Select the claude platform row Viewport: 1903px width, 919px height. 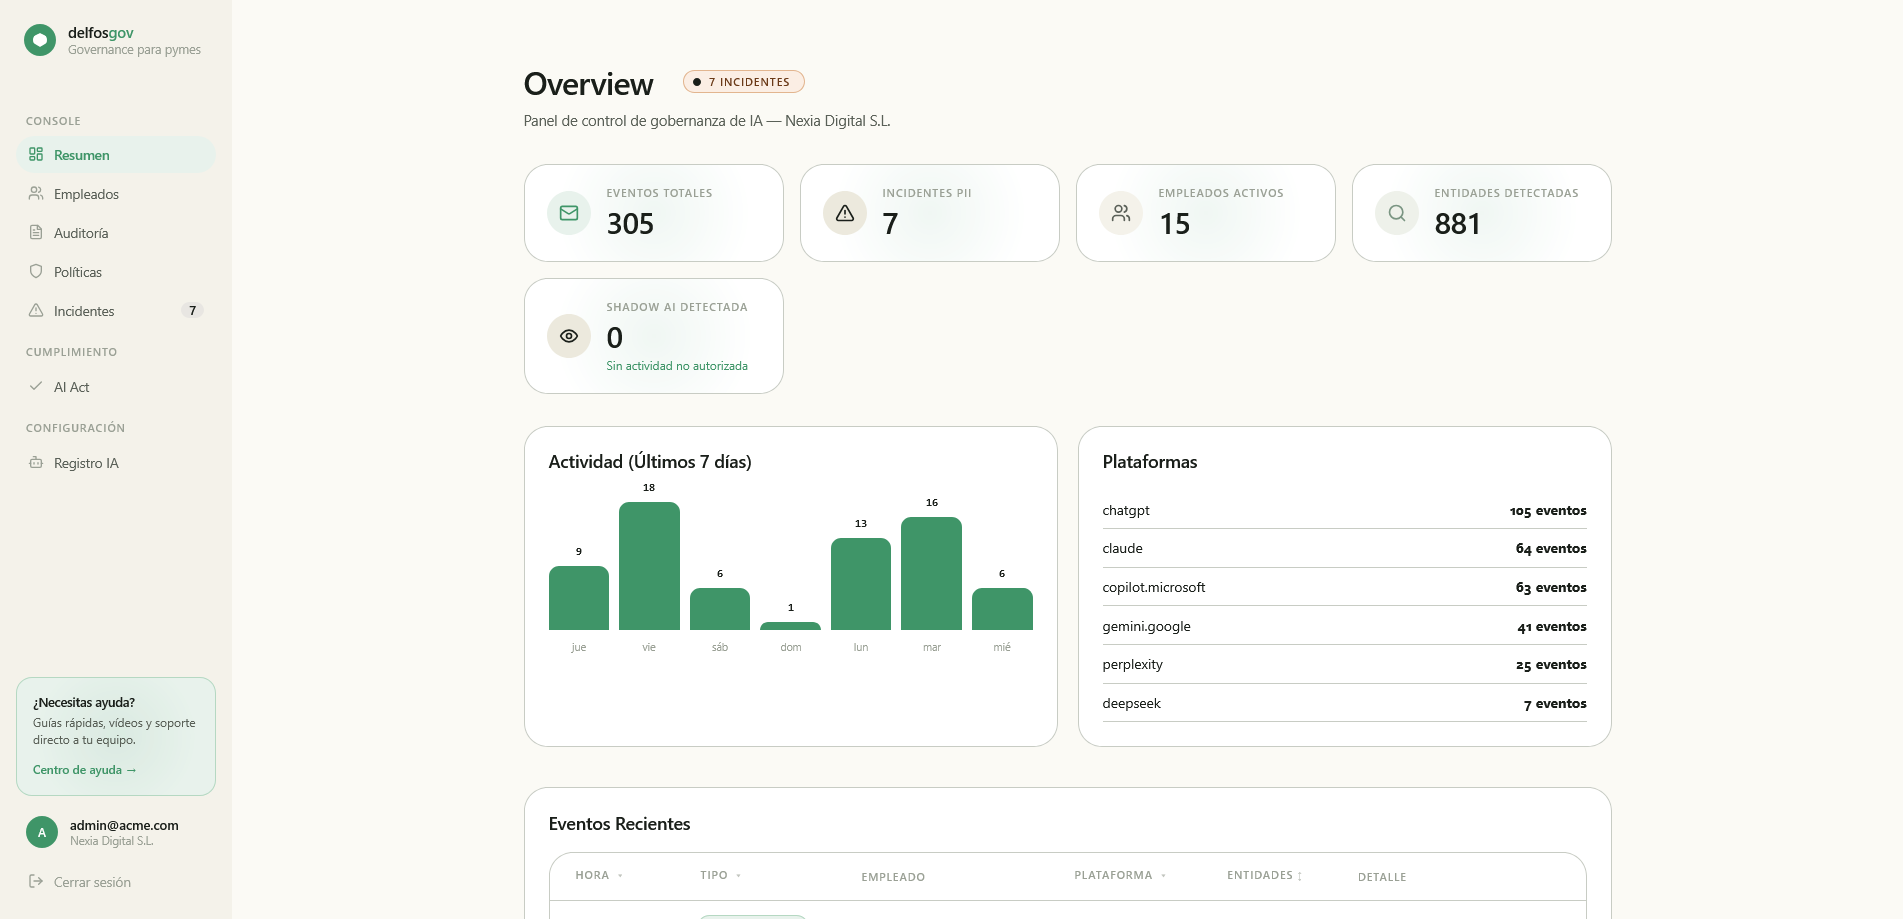pyautogui.click(x=1344, y=548)
